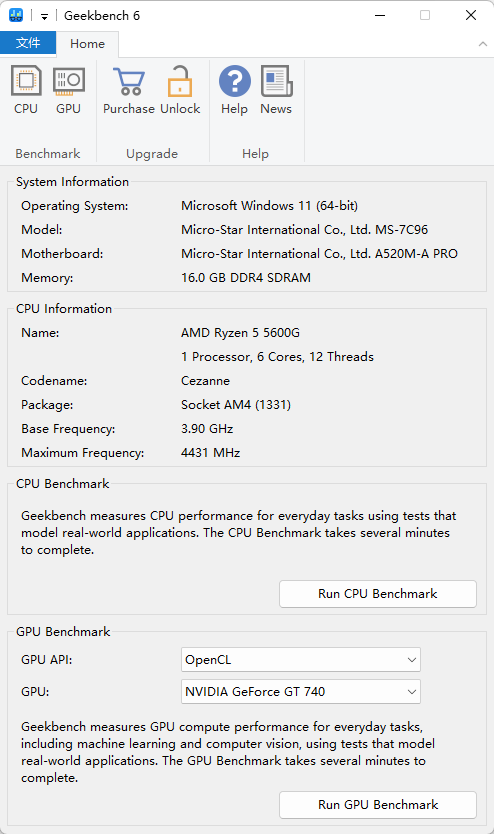Click the motherboard value 'A520M-A PRO'

pyautogui.click(x=319, y=254)
